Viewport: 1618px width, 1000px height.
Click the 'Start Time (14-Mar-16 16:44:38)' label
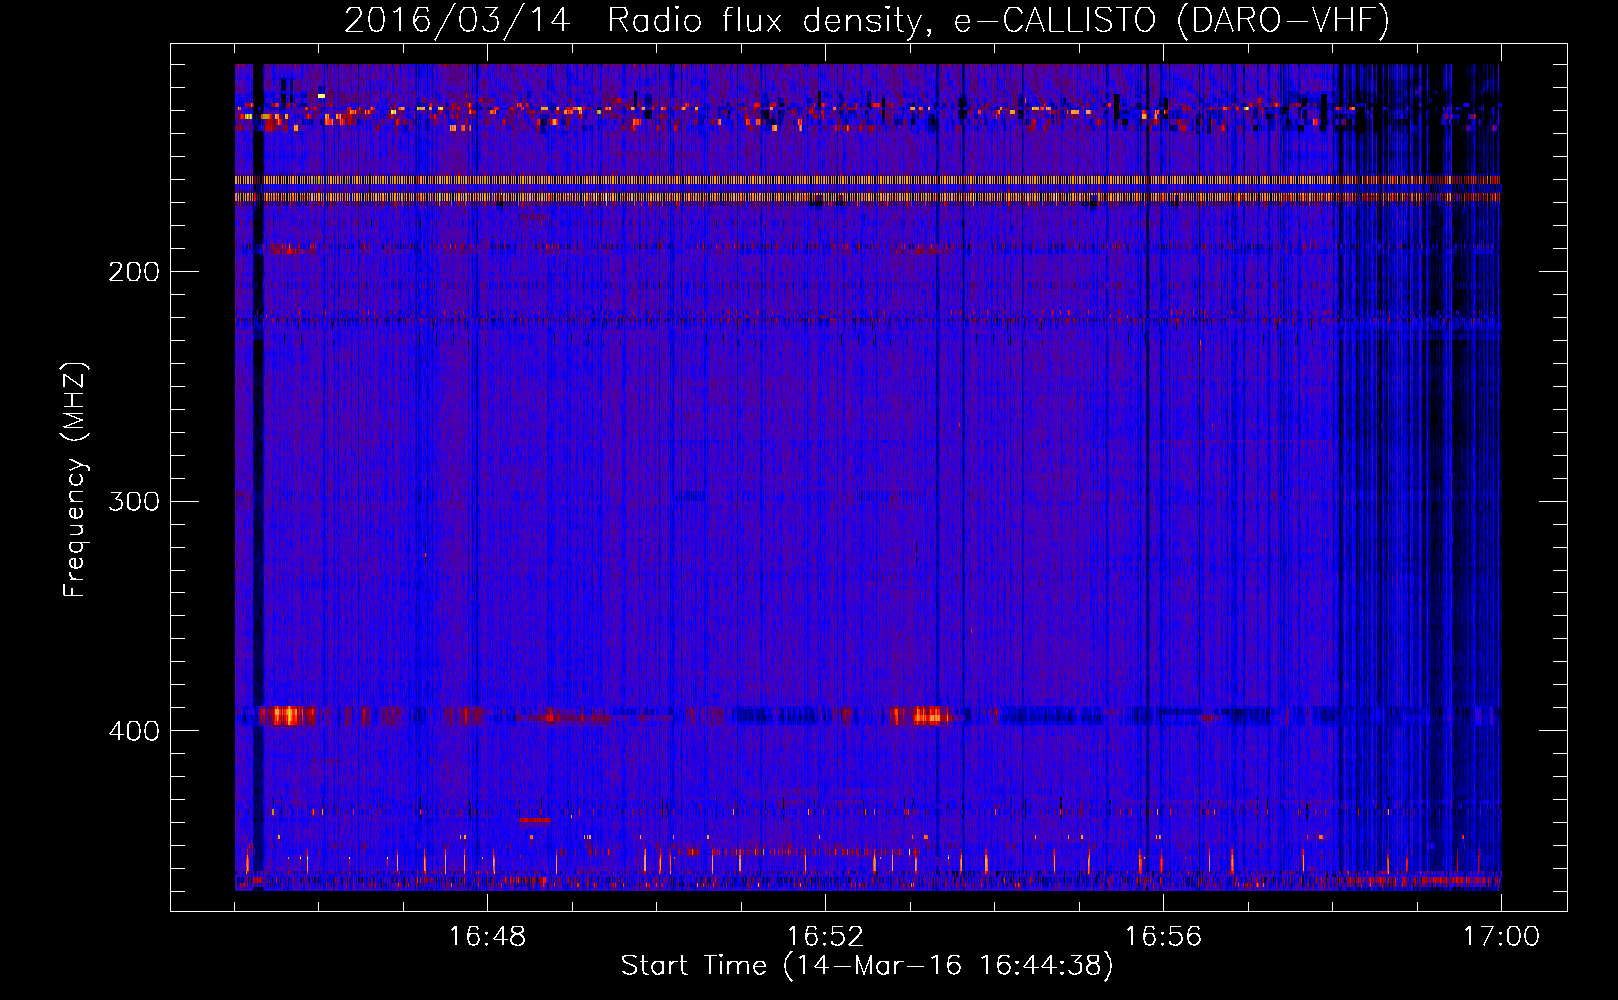867,966
